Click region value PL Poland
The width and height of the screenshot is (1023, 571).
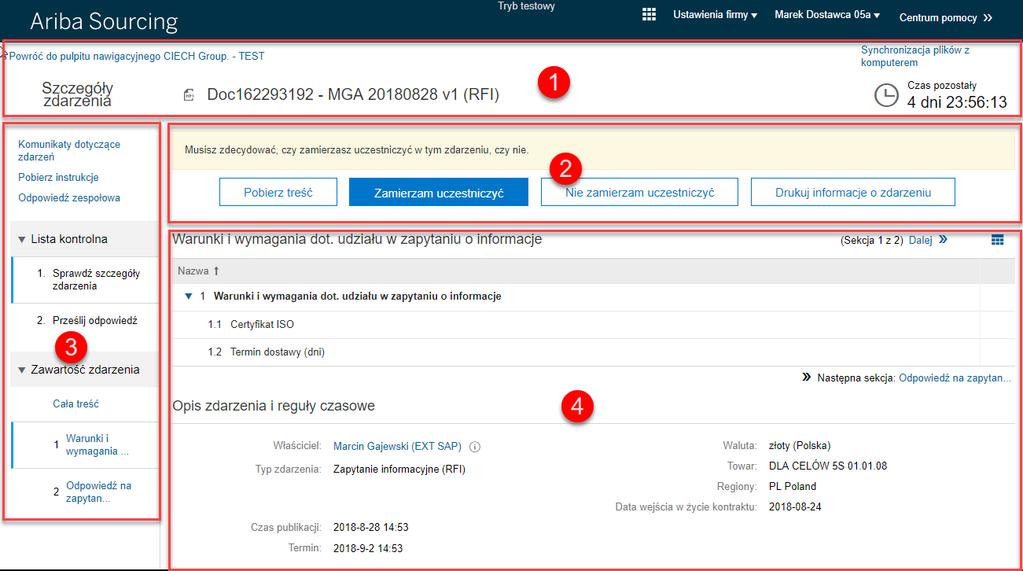coord(792,486)
